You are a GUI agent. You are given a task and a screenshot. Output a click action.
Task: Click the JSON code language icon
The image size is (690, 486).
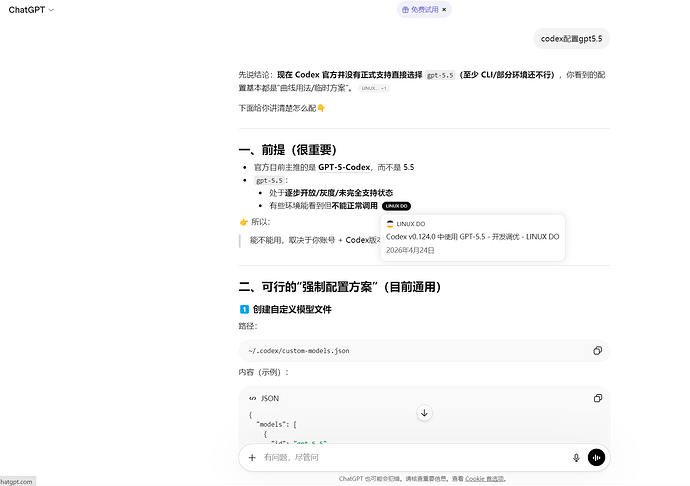253,398
